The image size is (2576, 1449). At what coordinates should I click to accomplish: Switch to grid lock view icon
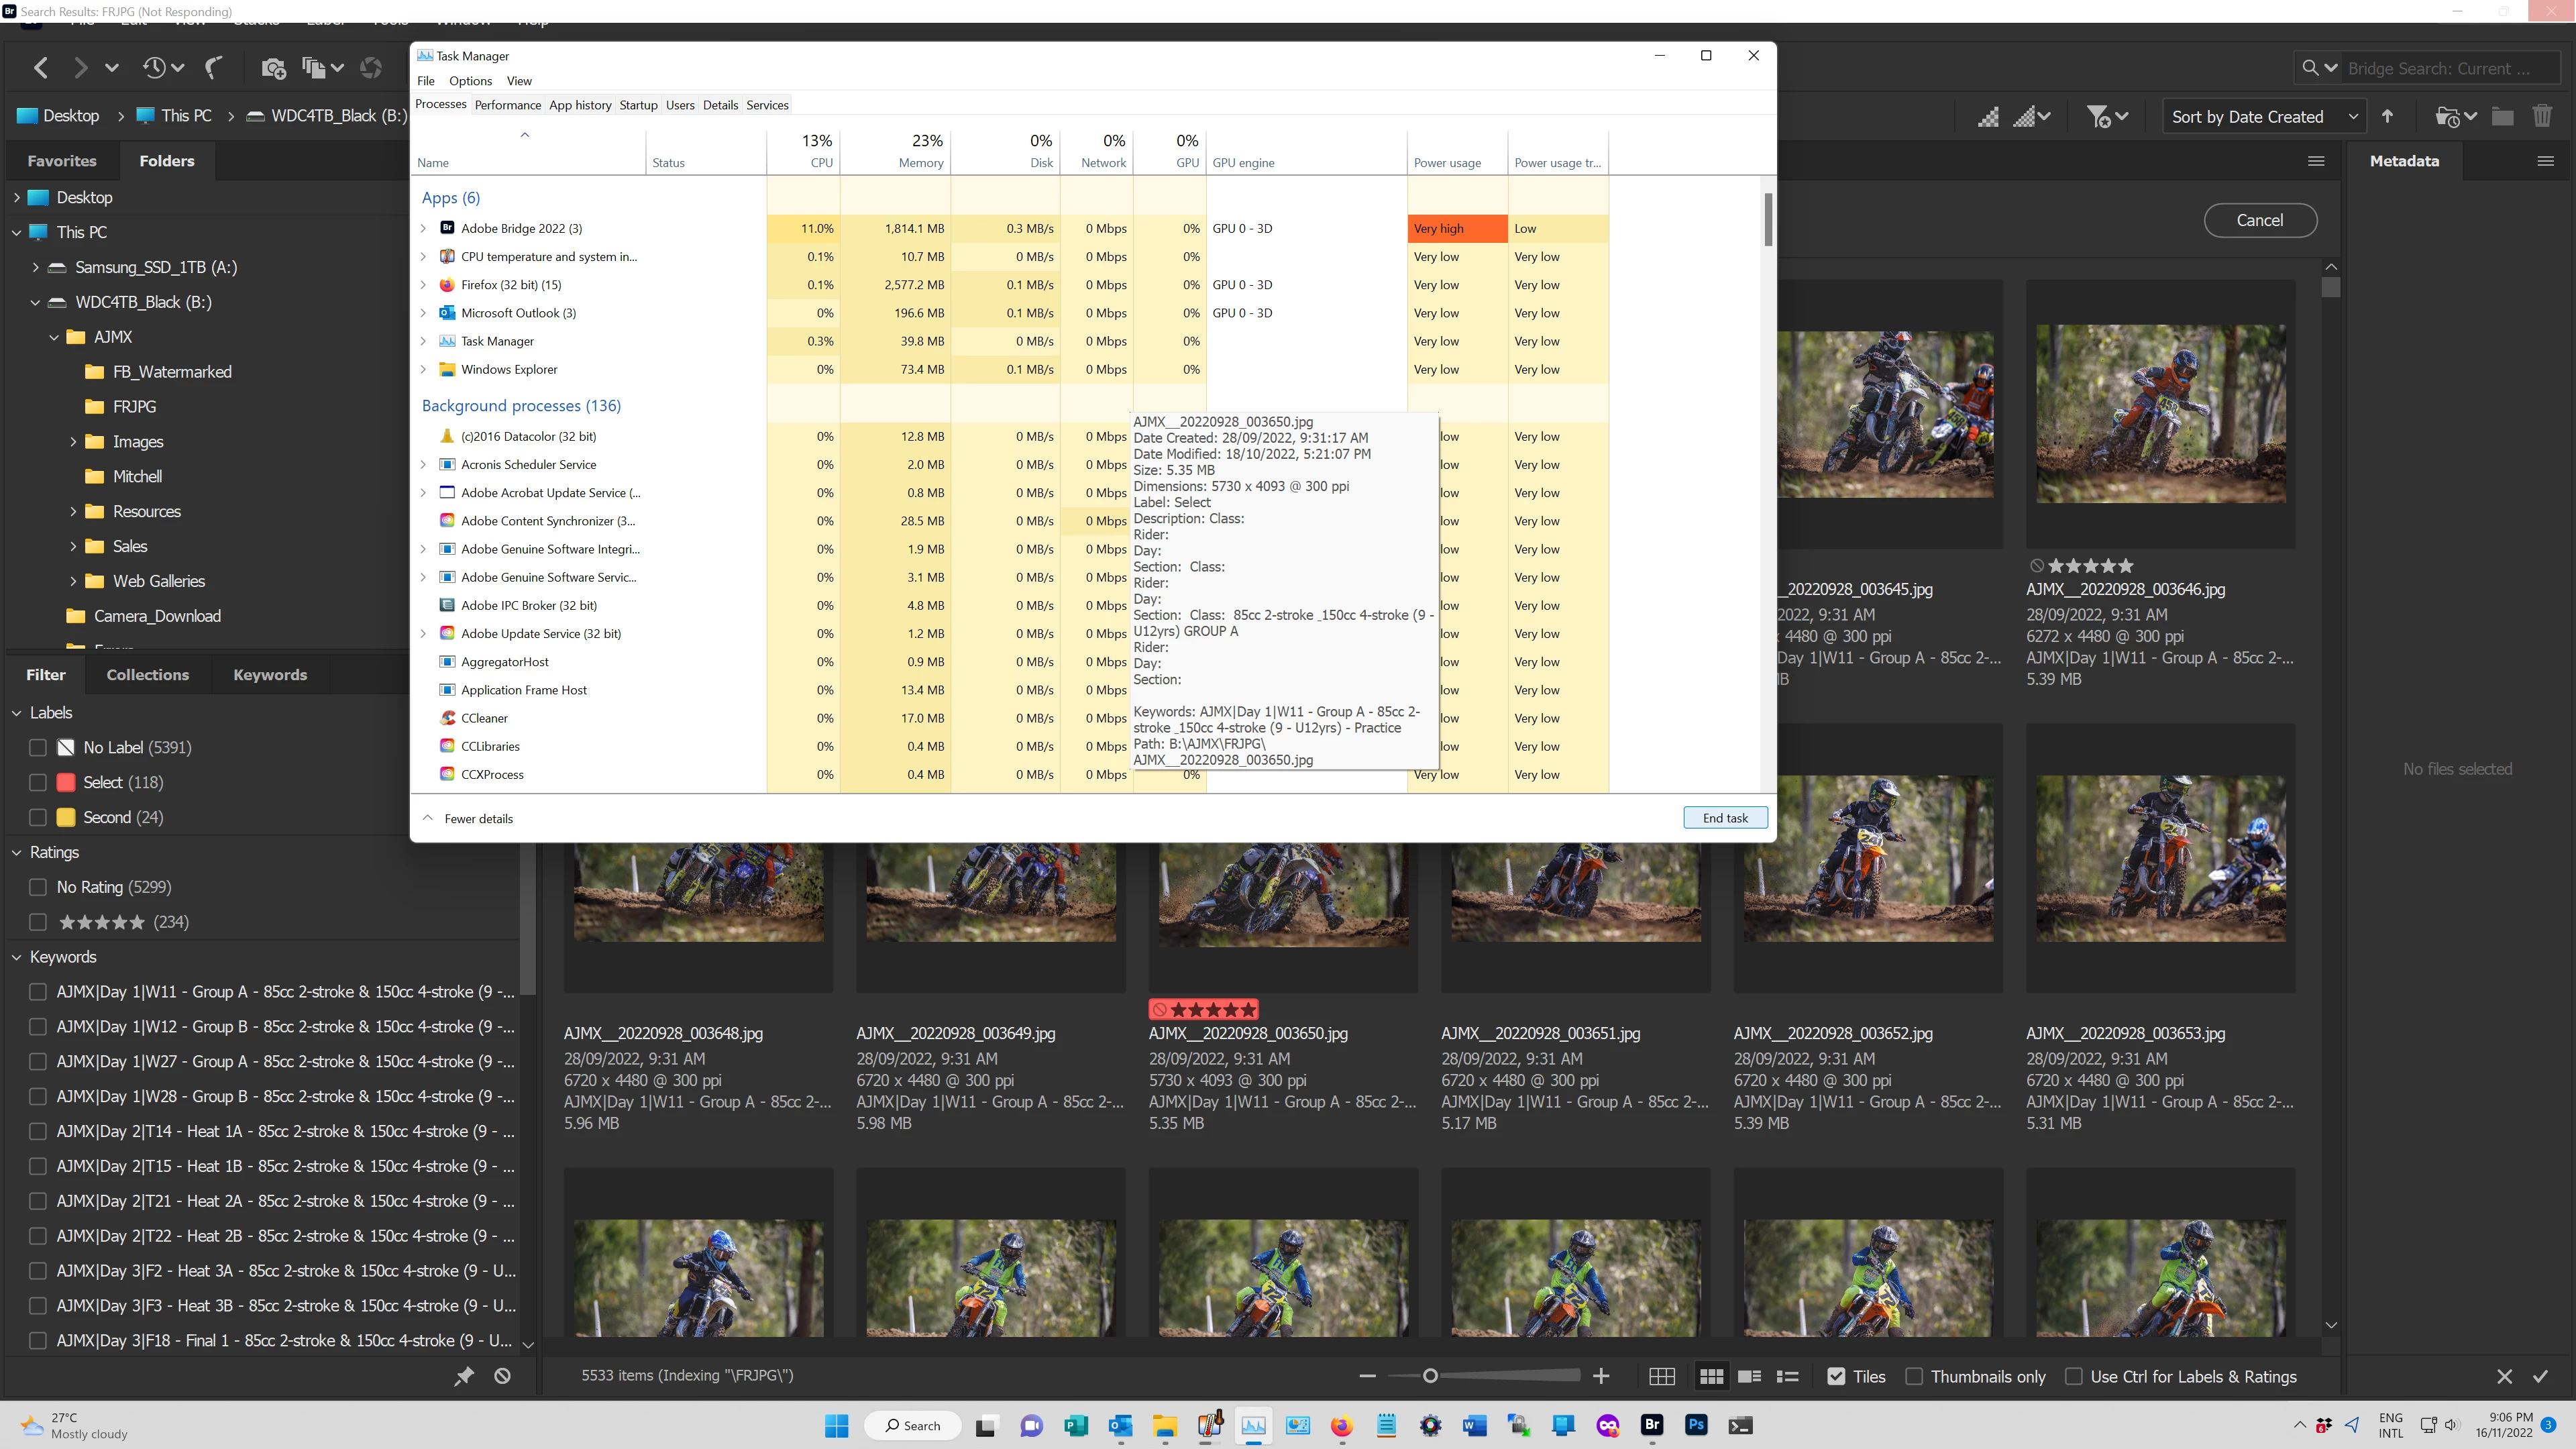(1661, 1376)
